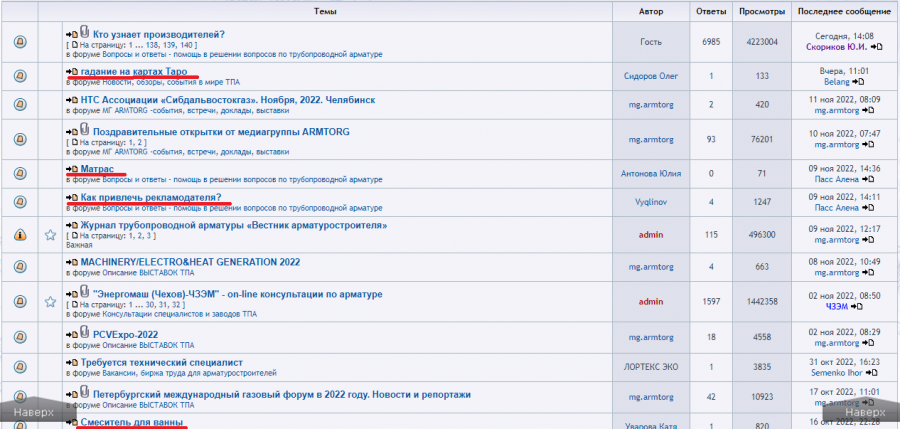Image resolution: width=900 pixels, height=429 pixels.
Task: Open the admin profile in the Энергомаш row
Action: (650, 301)
